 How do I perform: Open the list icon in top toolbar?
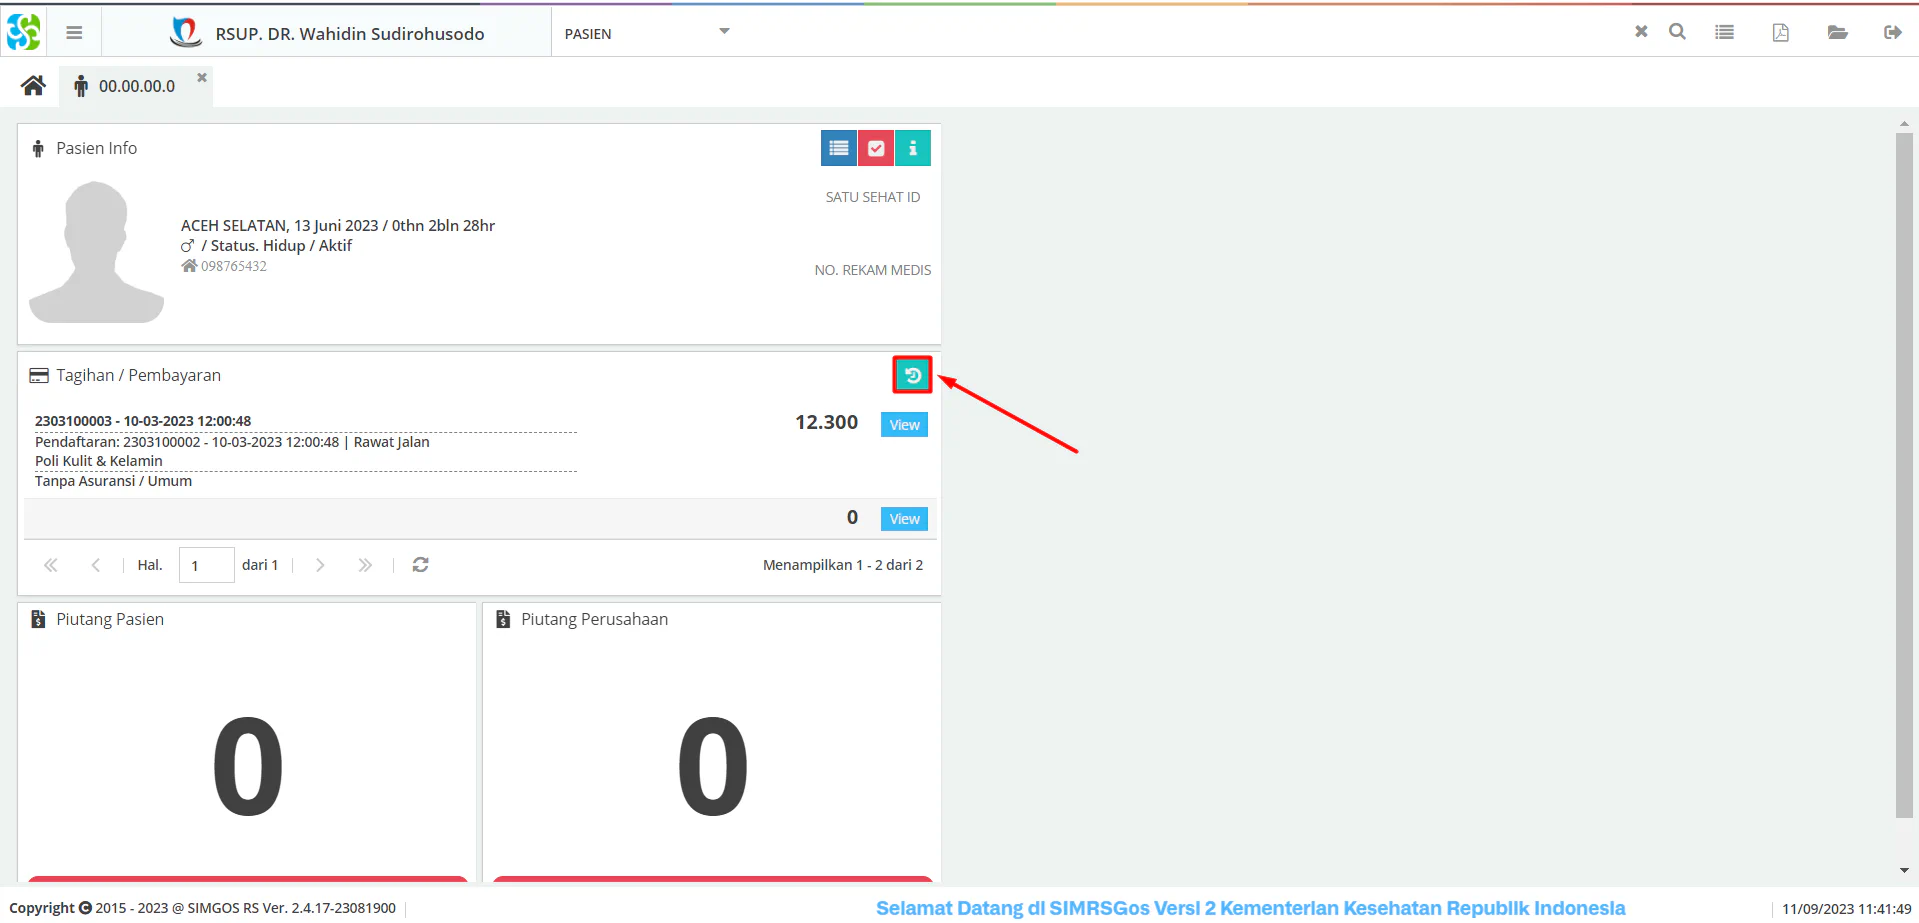1725,32
